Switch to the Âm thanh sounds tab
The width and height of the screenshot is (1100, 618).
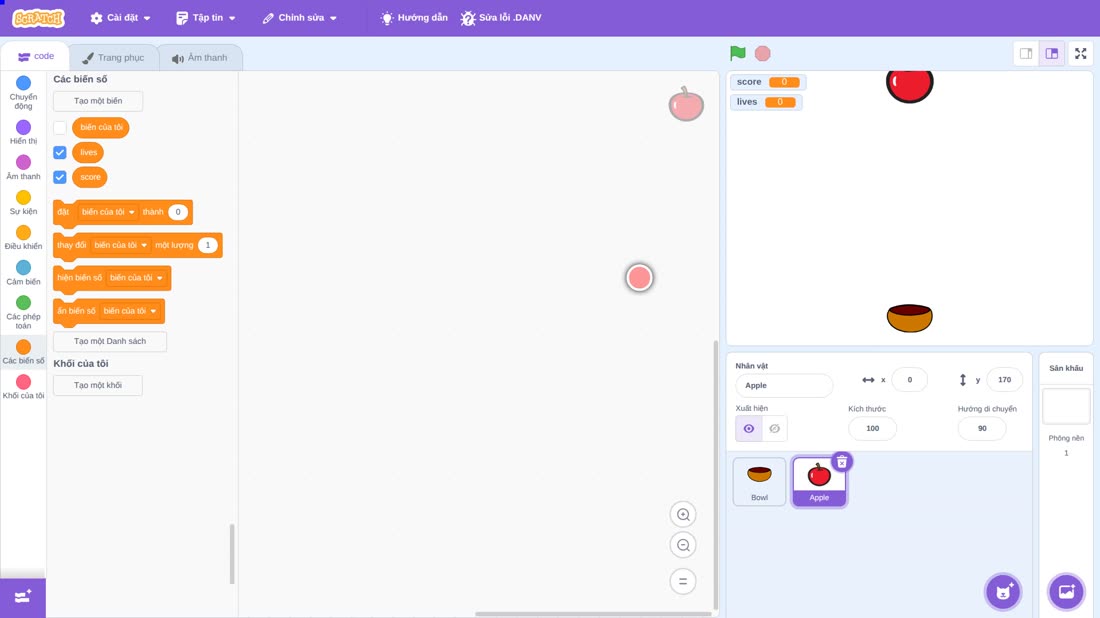[200, 58]
